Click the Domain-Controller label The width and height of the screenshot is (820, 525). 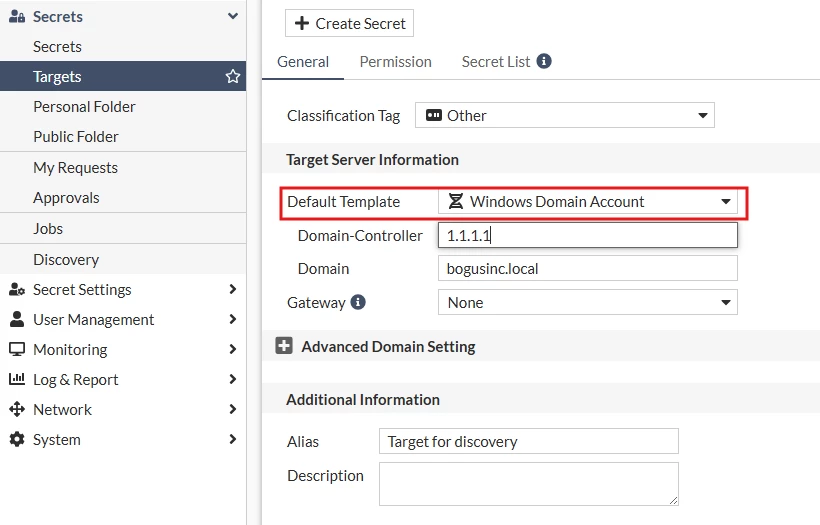pyautogui.click(x=360, y=236)
